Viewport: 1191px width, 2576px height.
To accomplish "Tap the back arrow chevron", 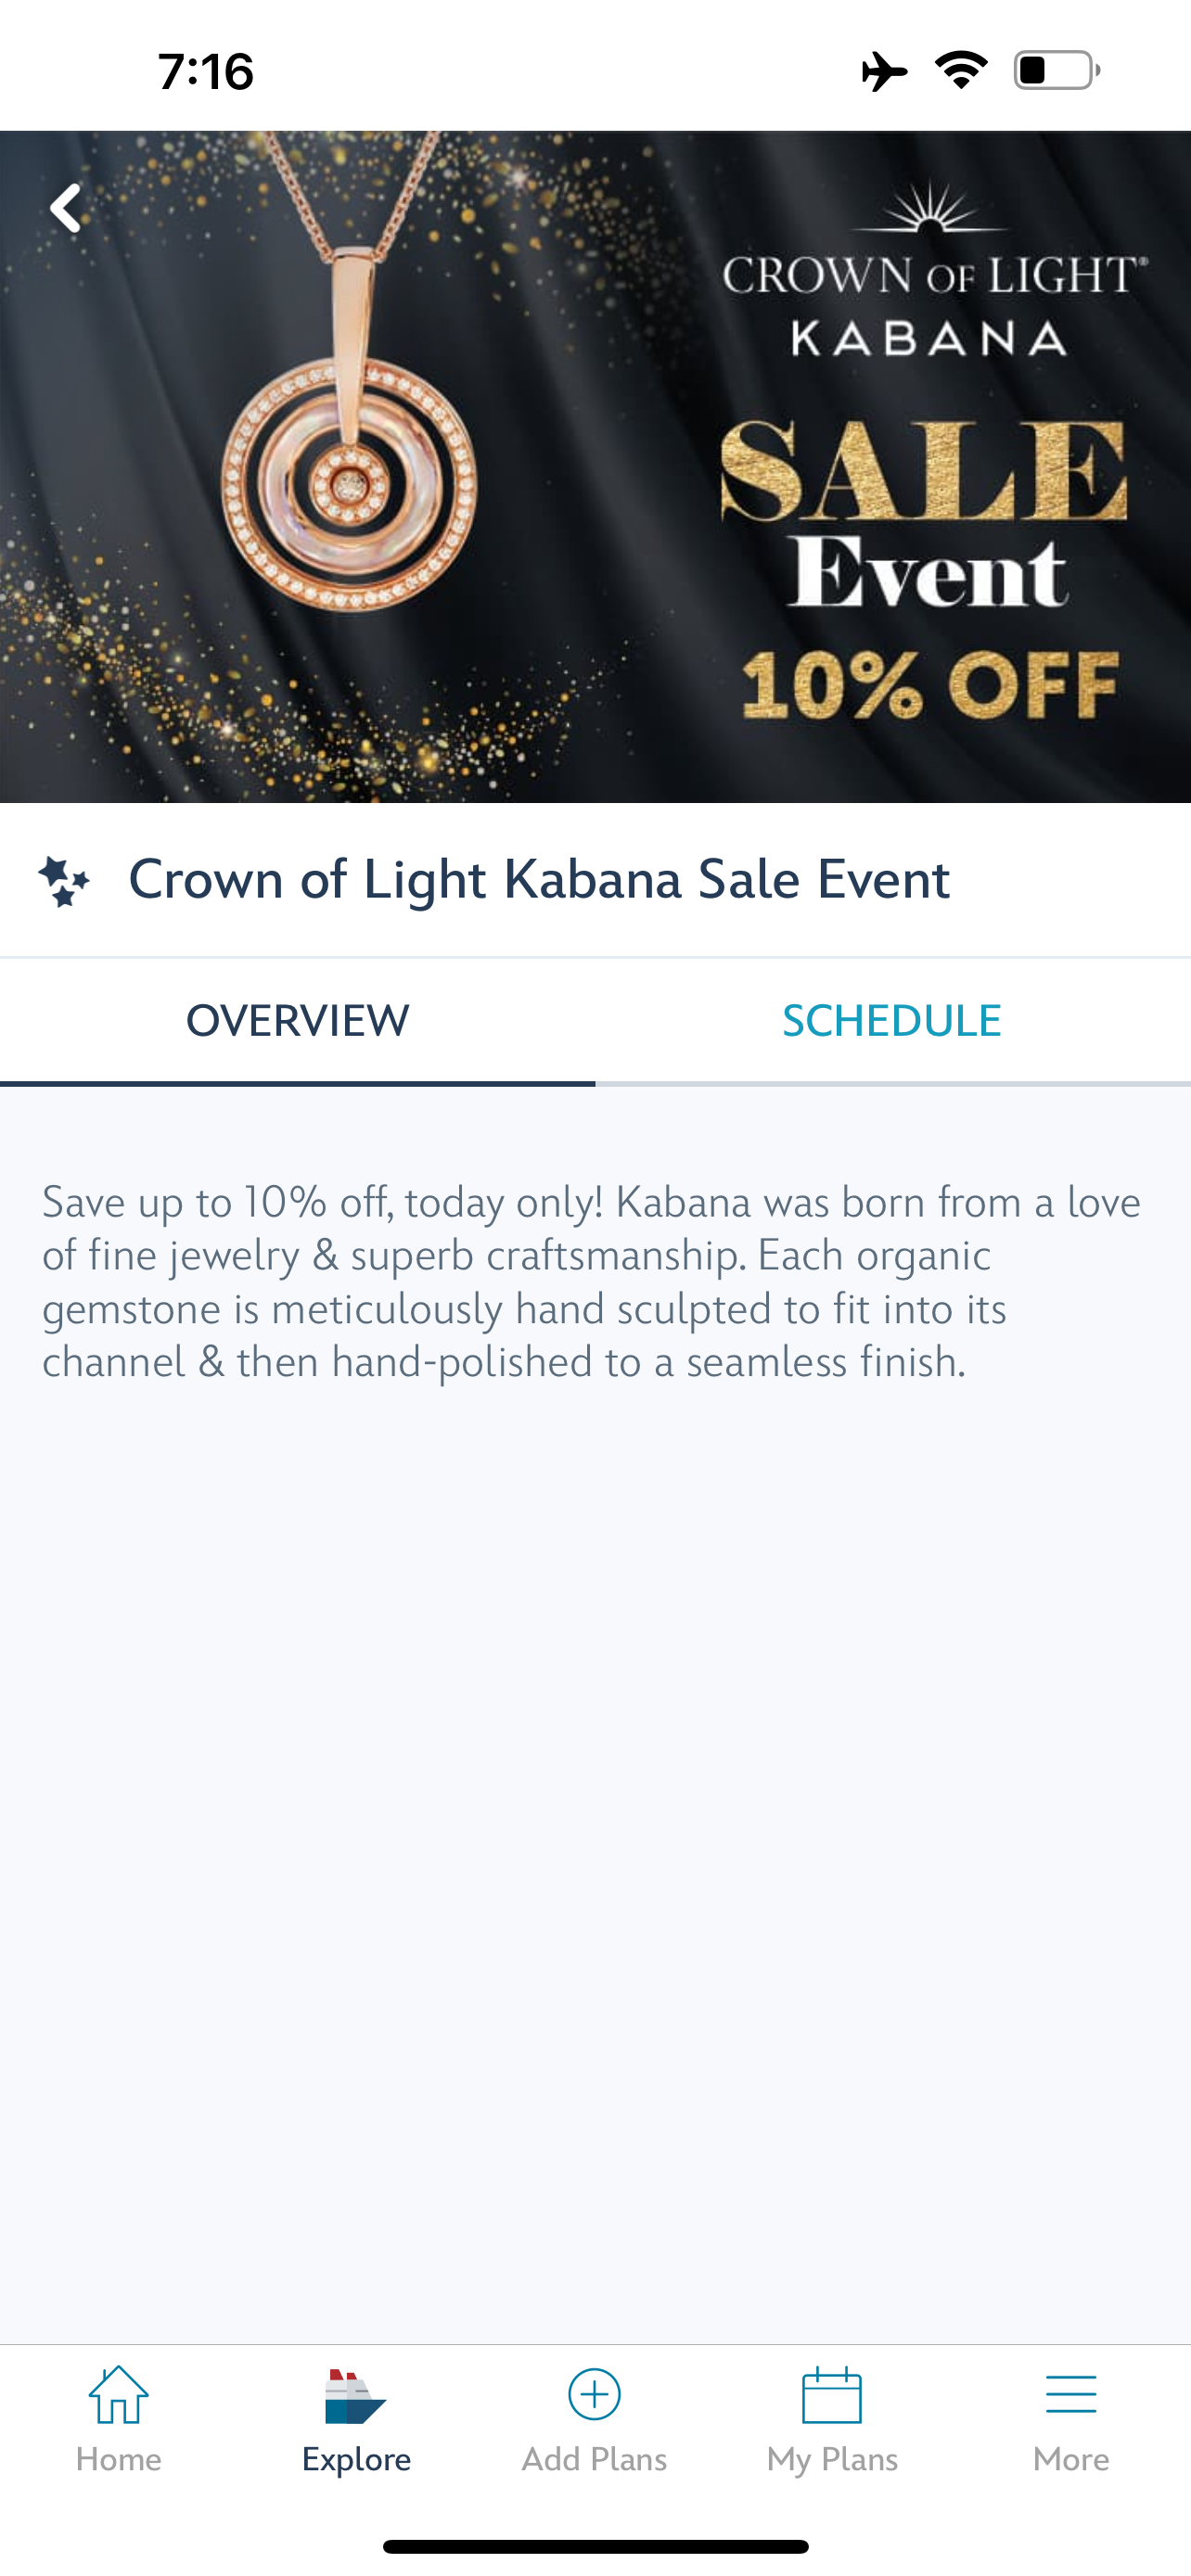I will (x=66, y=208).
